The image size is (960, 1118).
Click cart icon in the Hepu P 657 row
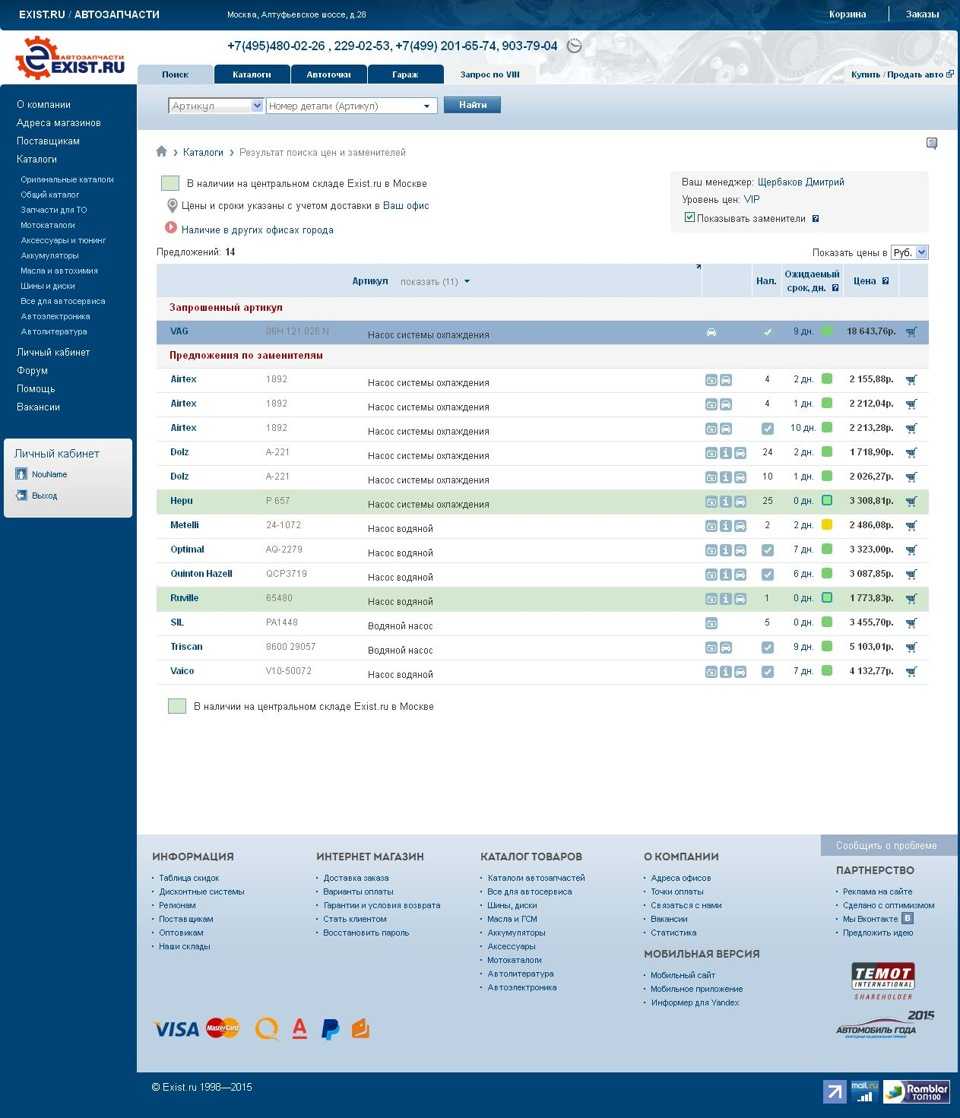[x=910, y=501]
